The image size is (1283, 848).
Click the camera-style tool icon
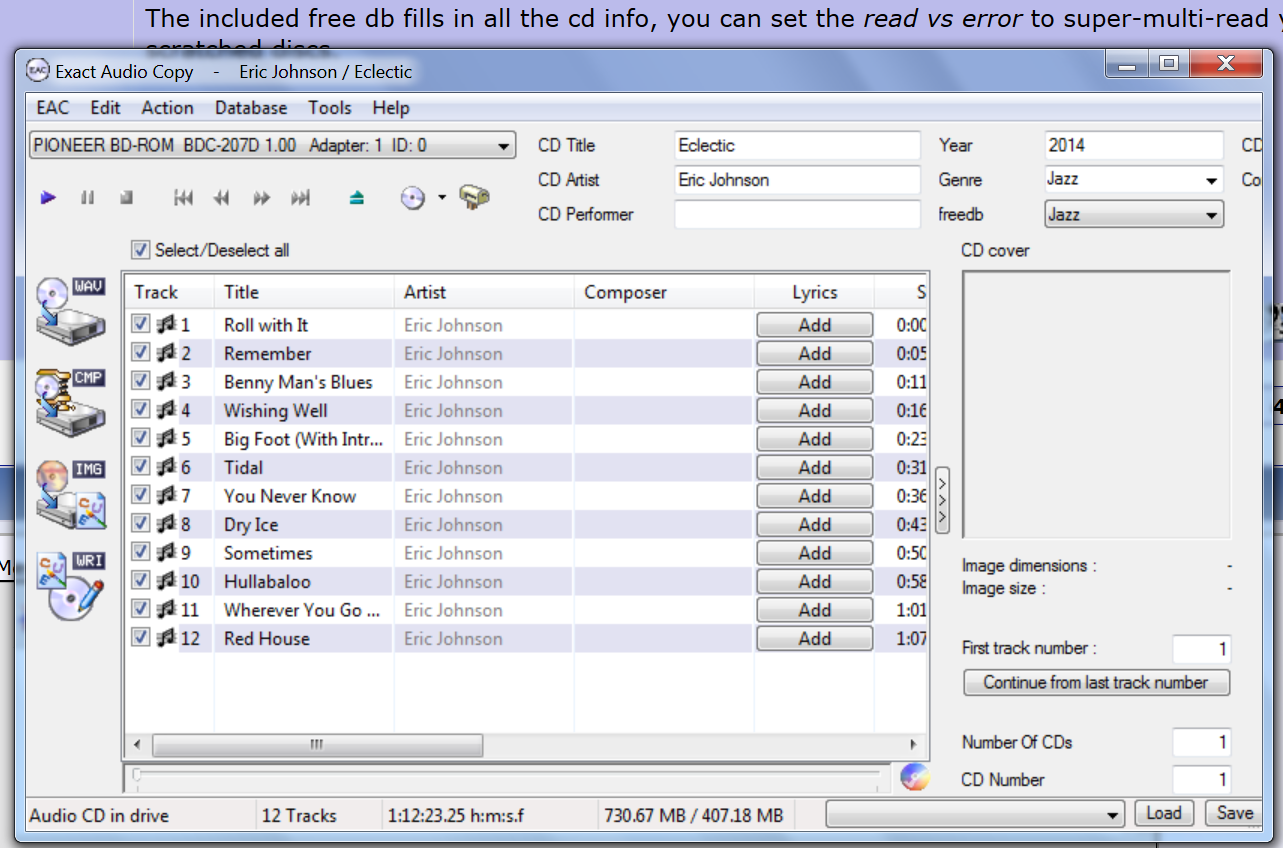tap(474, 197)
